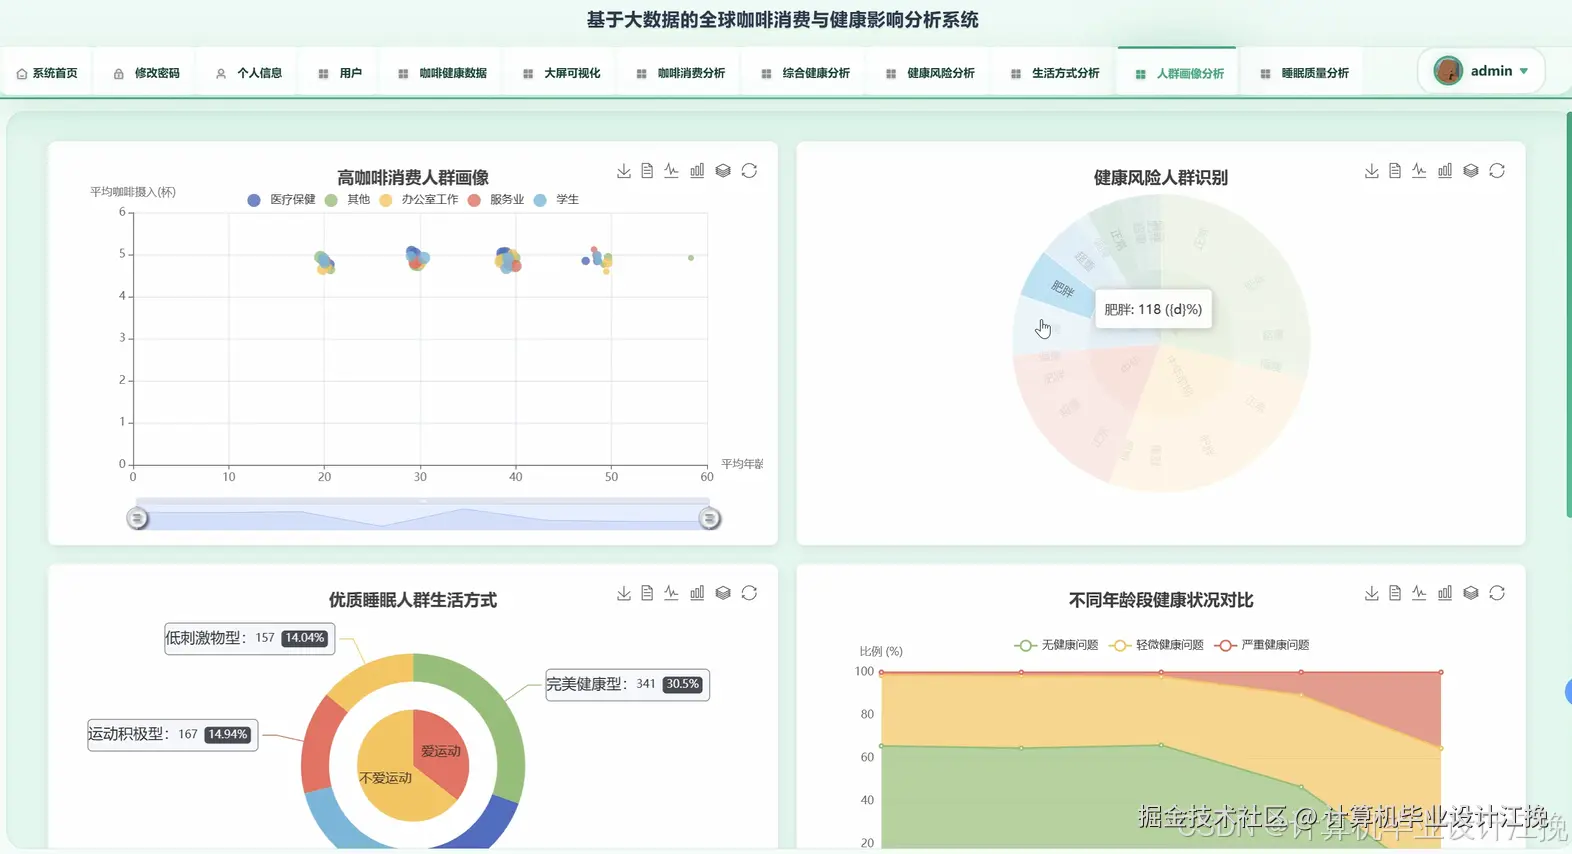Switch 优质睡眠人群生活方式 chart to bar type
This screenshot has height=854, width=1572.
tap(697, 593)
